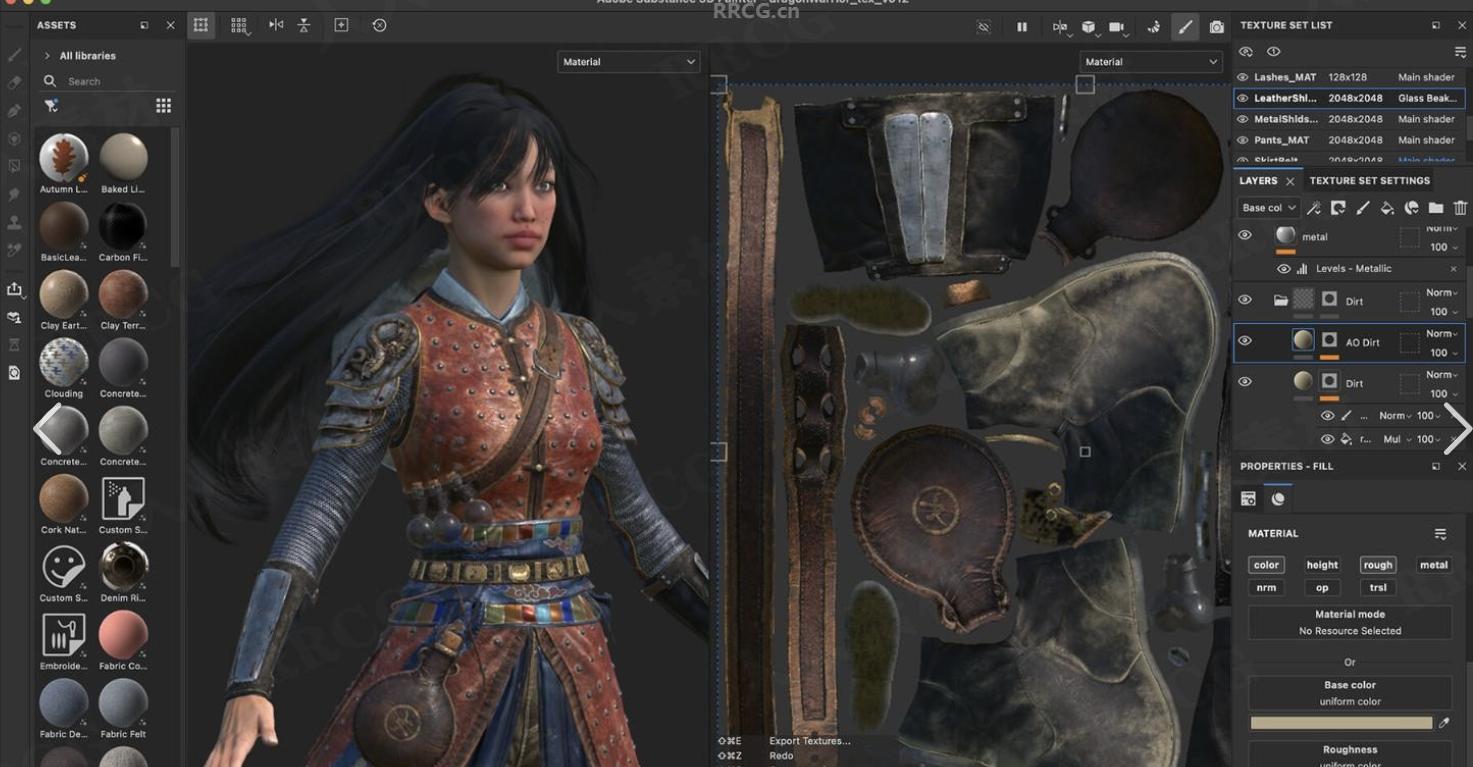Screen dimensions: 1473x767
Task: Click the horizontal symmetry mirror icon
Action: (x=276, y=25)
